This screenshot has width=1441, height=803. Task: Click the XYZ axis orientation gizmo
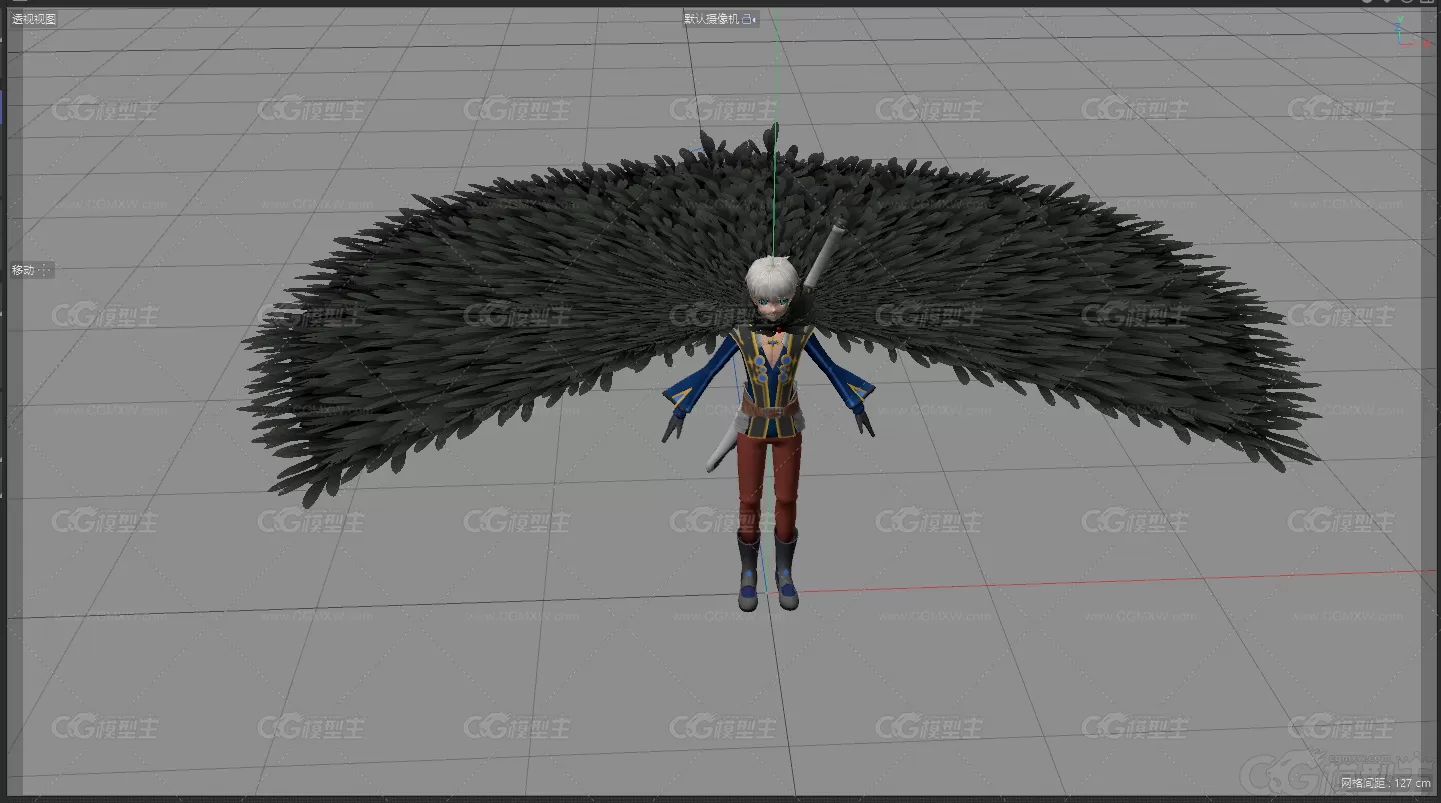point(1410,32)
